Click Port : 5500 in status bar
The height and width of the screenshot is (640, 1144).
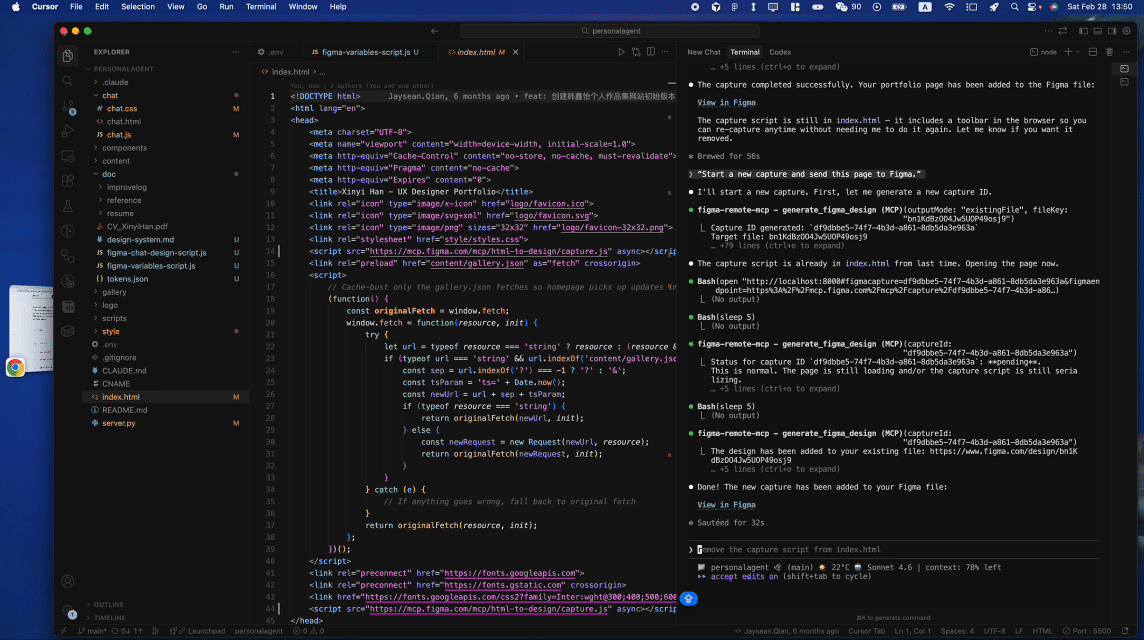click(1087, 631)
